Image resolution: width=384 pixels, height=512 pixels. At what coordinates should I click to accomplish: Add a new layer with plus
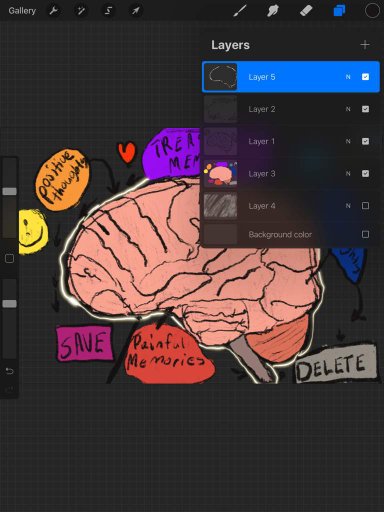(365, 45)
